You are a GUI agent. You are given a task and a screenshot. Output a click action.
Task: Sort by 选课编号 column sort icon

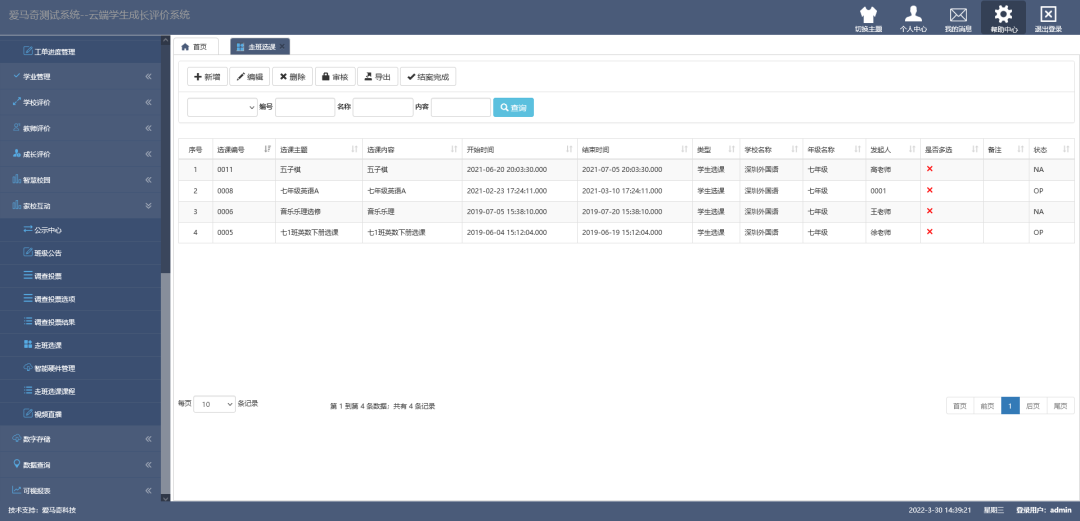267,150
